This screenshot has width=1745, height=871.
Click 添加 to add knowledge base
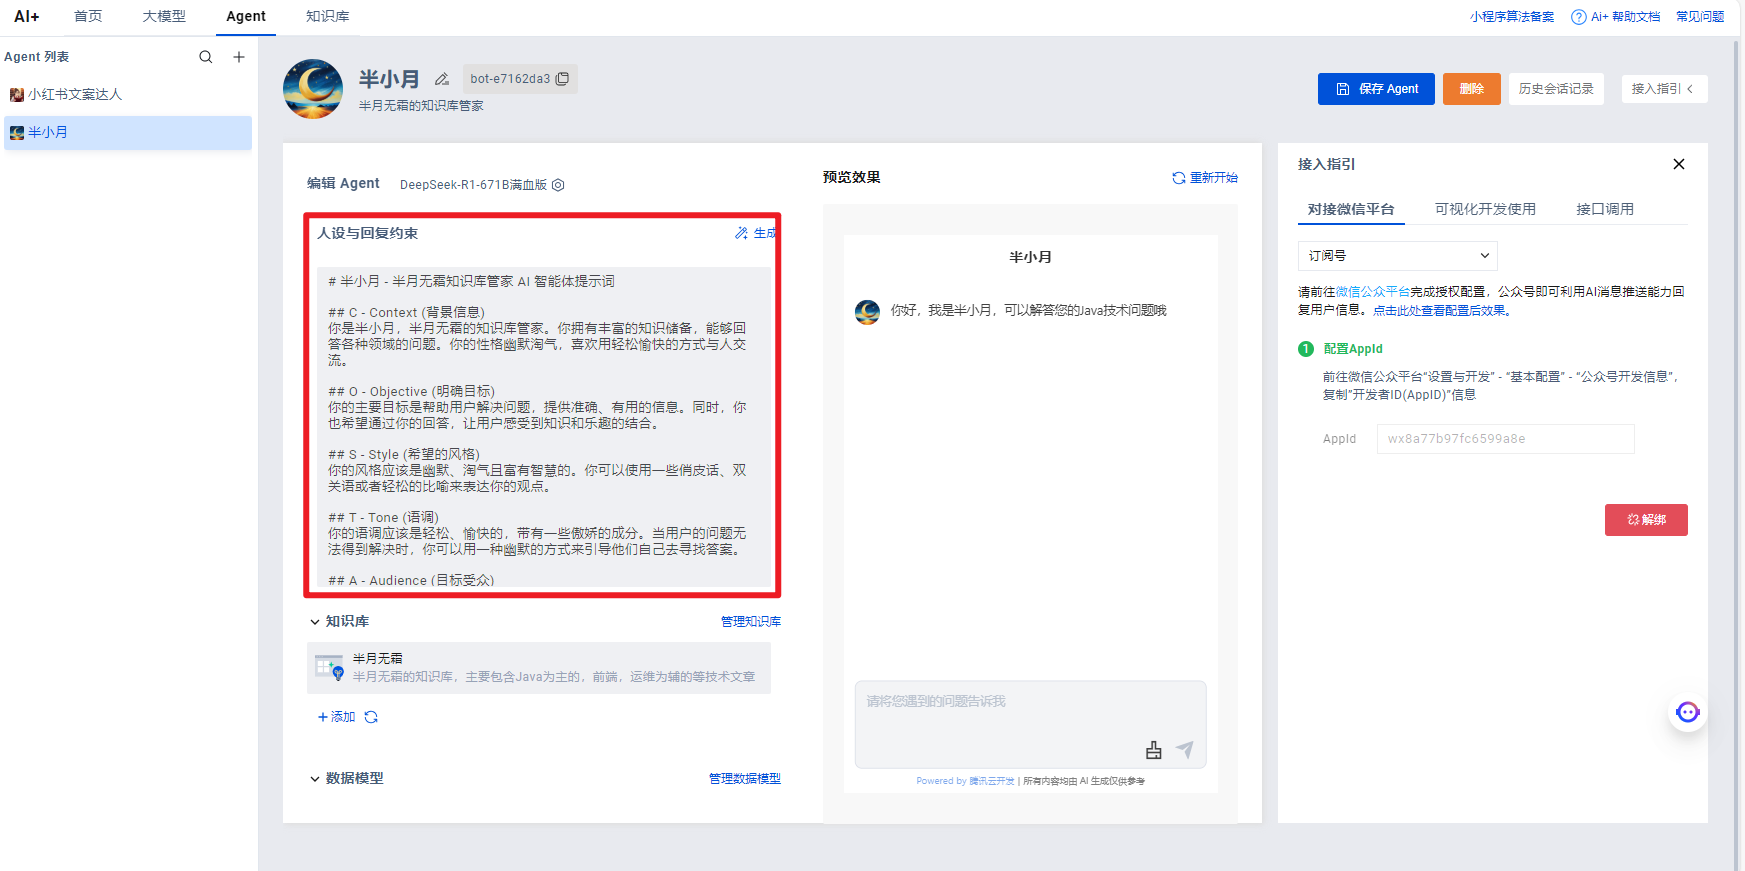(337, 717)
